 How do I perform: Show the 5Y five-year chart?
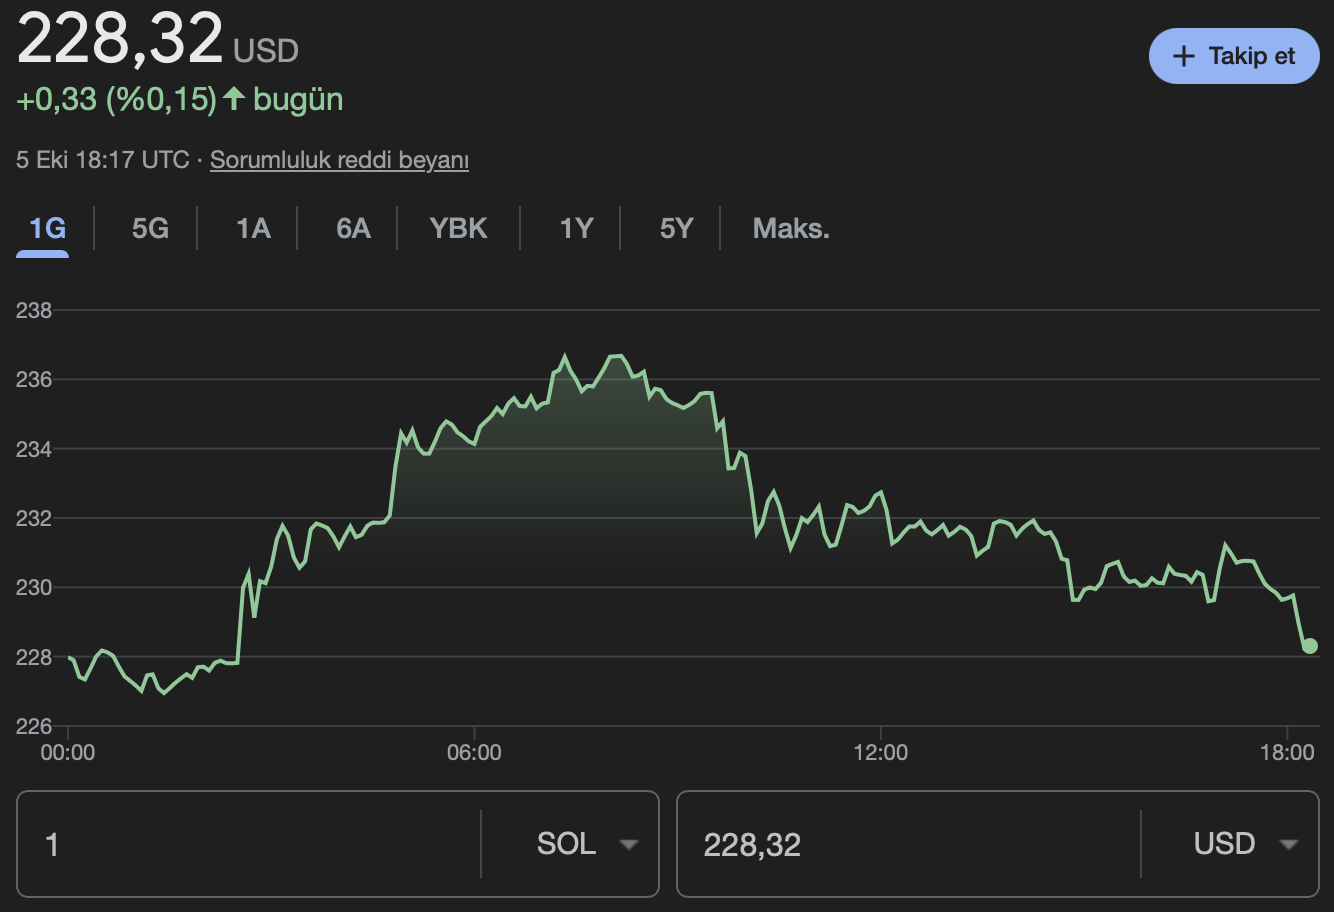676,229
